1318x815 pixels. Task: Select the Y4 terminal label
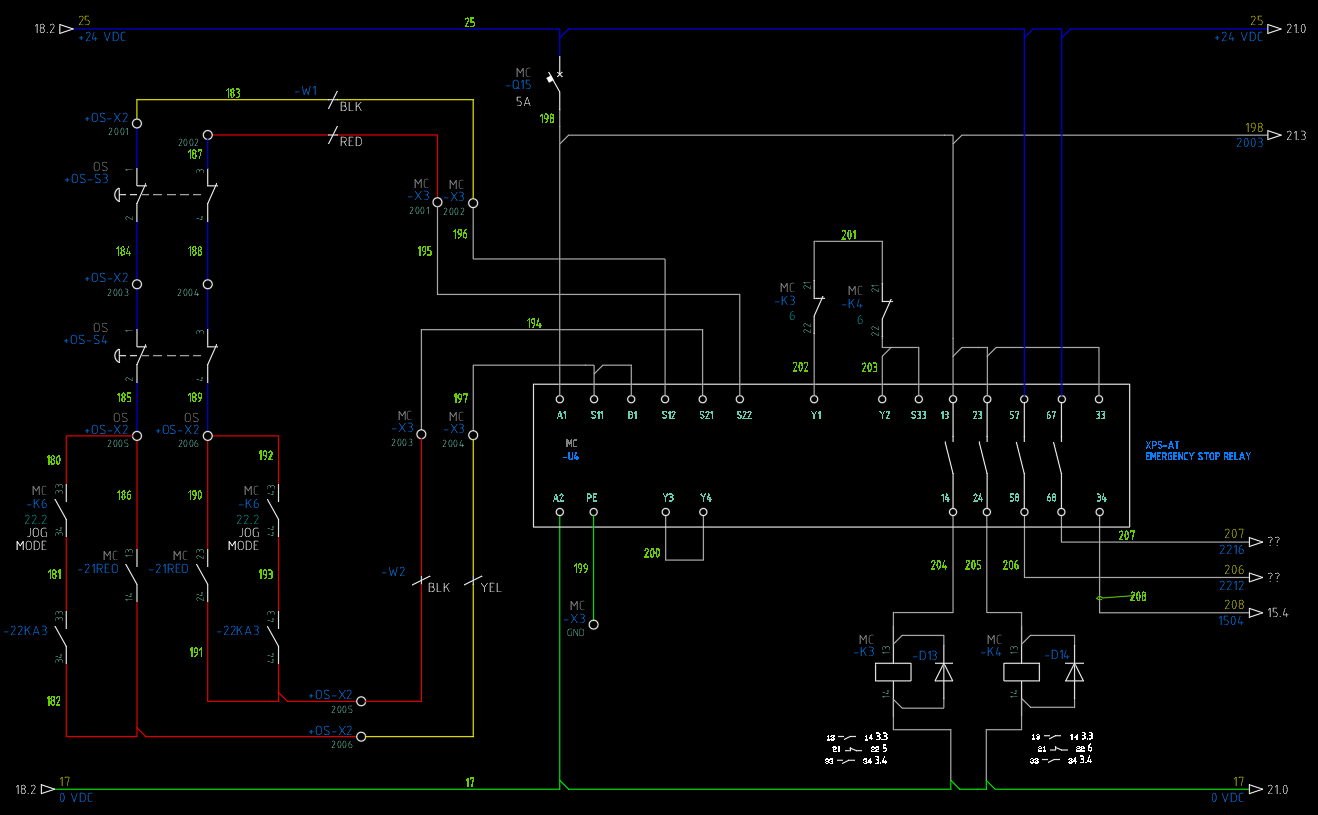[x=706, y=497]
